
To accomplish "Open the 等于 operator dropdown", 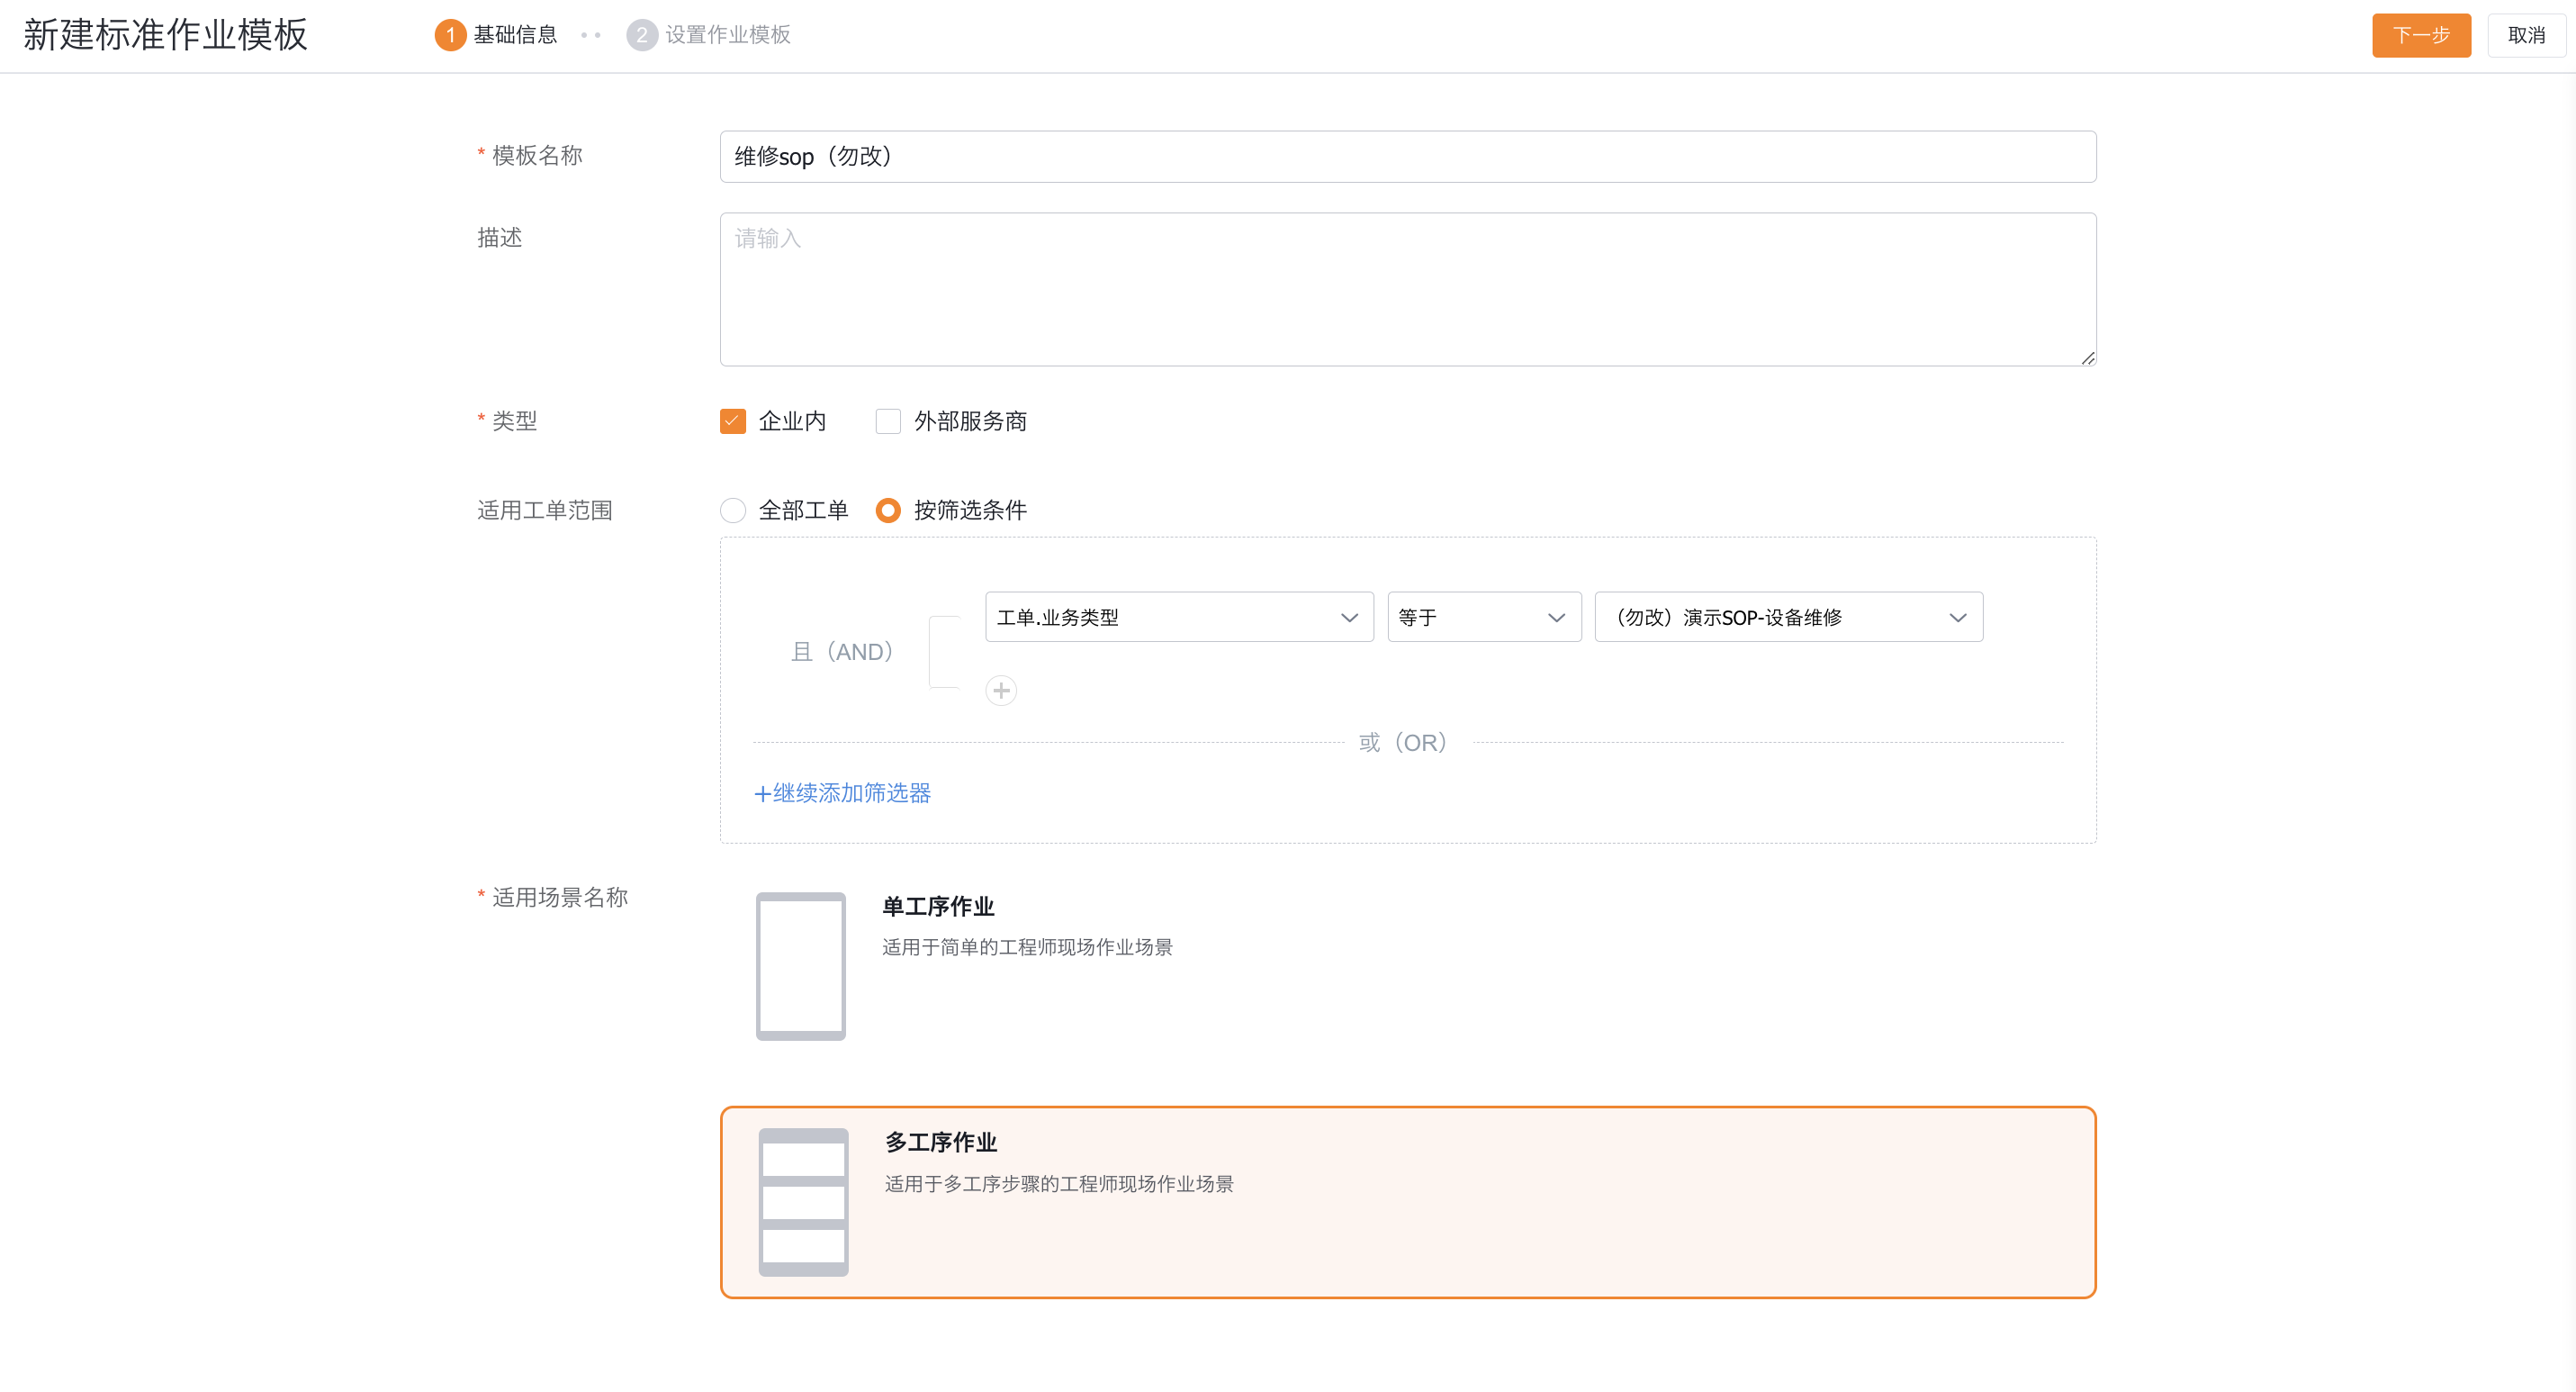I will coord(1484,617).
